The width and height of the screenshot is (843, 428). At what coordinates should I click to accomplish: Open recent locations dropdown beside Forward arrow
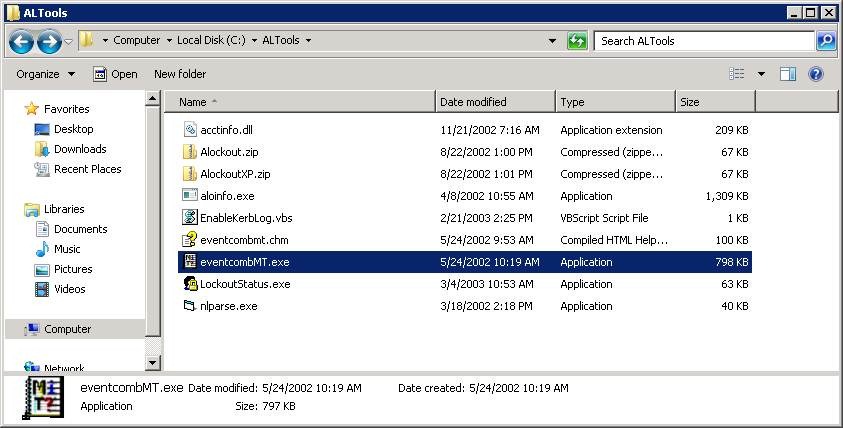pos(68,41)
